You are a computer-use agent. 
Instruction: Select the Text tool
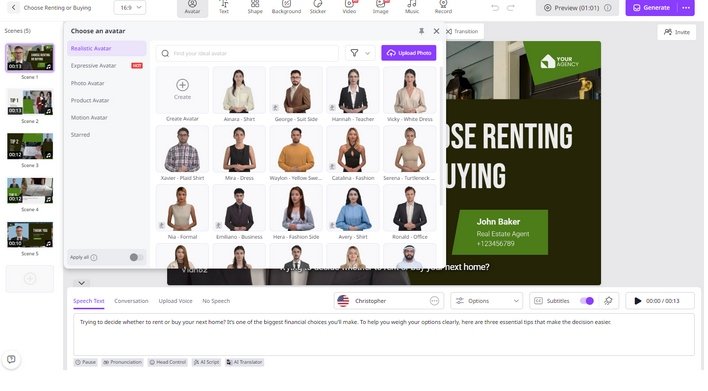point(224,7)
